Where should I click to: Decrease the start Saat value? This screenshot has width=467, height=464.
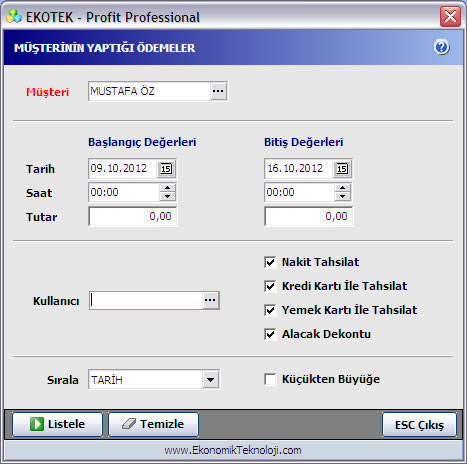(x=167, y=196)
